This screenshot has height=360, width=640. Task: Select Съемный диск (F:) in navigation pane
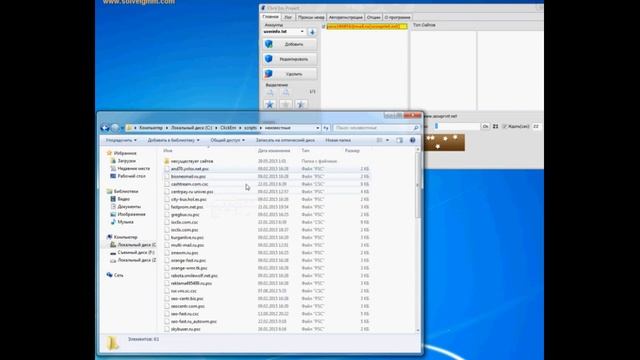pos(132,252)
